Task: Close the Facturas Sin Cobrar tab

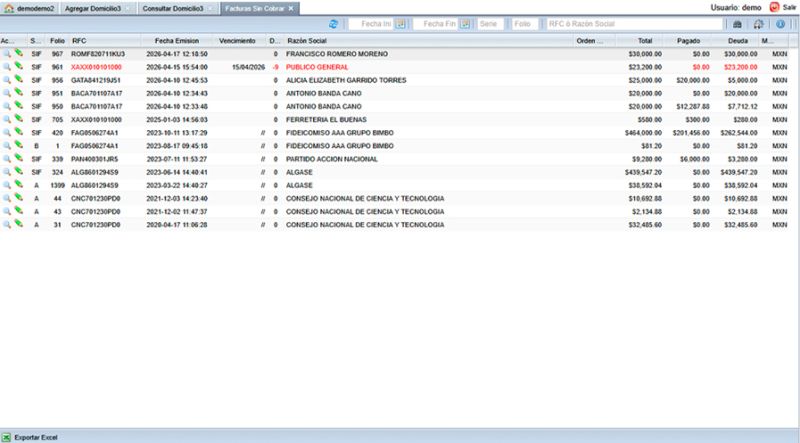Action: 291,8
